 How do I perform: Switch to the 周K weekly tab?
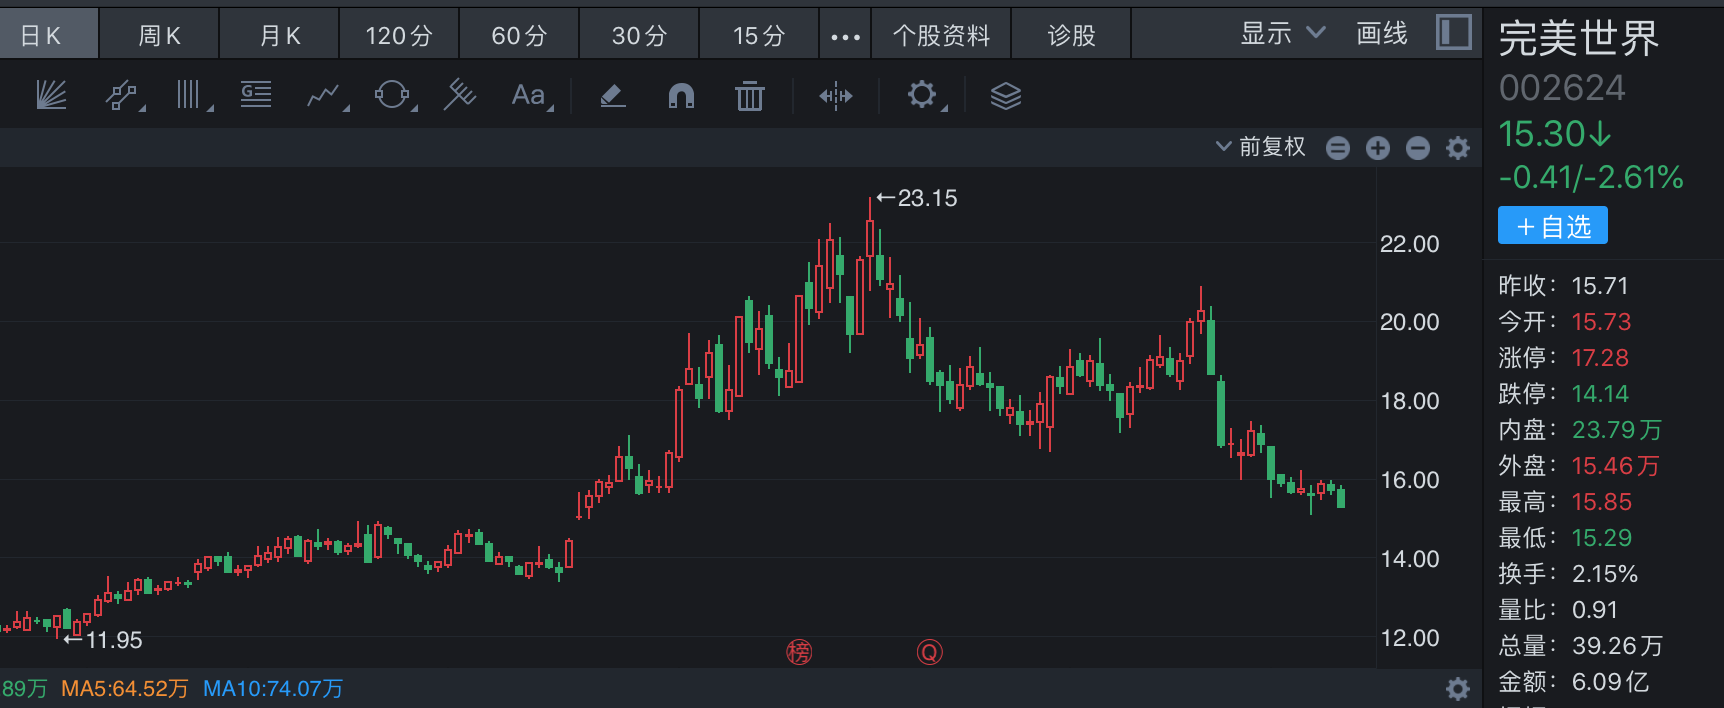click(x=159, y=36)
